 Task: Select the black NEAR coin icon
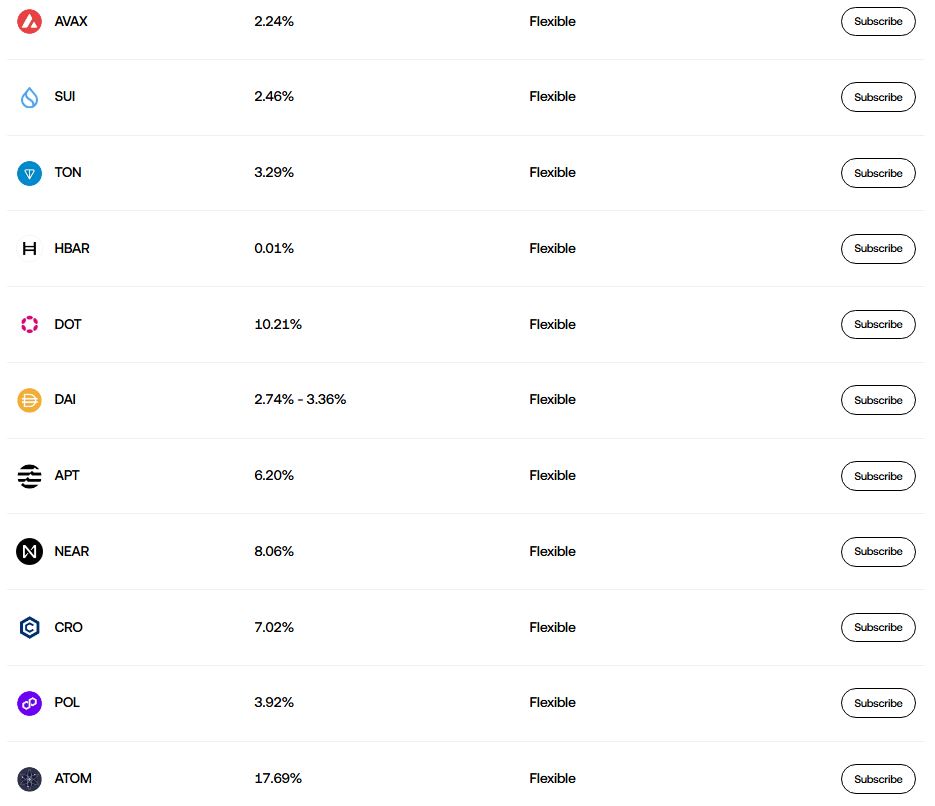click(x=29, y=551)
